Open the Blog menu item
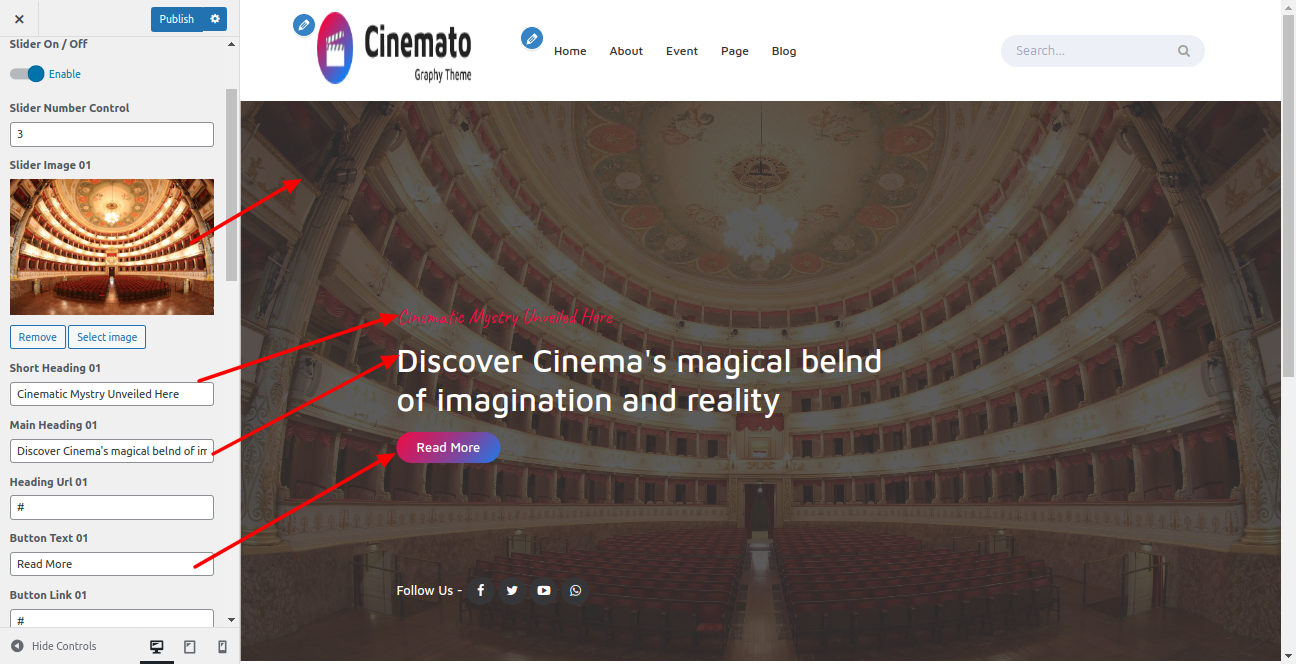 [784, 51]
